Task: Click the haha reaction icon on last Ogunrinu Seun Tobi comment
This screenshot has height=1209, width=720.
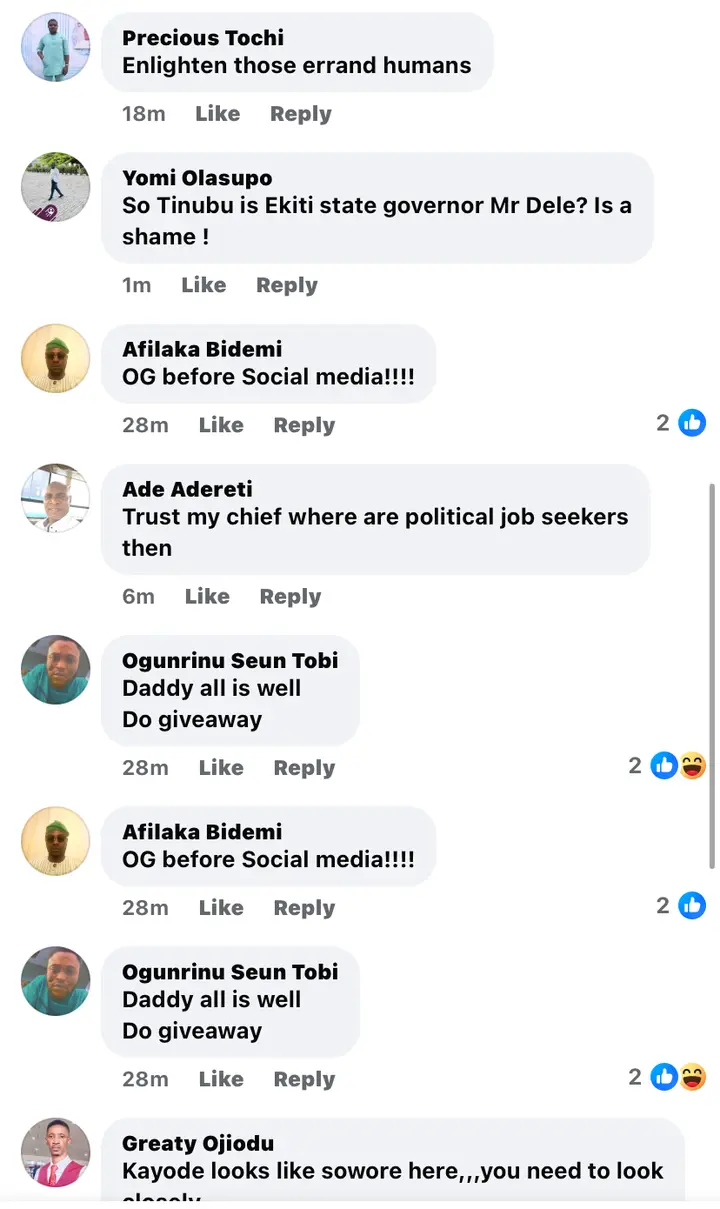Action: pyautogui.click(x=692, y=1077)
